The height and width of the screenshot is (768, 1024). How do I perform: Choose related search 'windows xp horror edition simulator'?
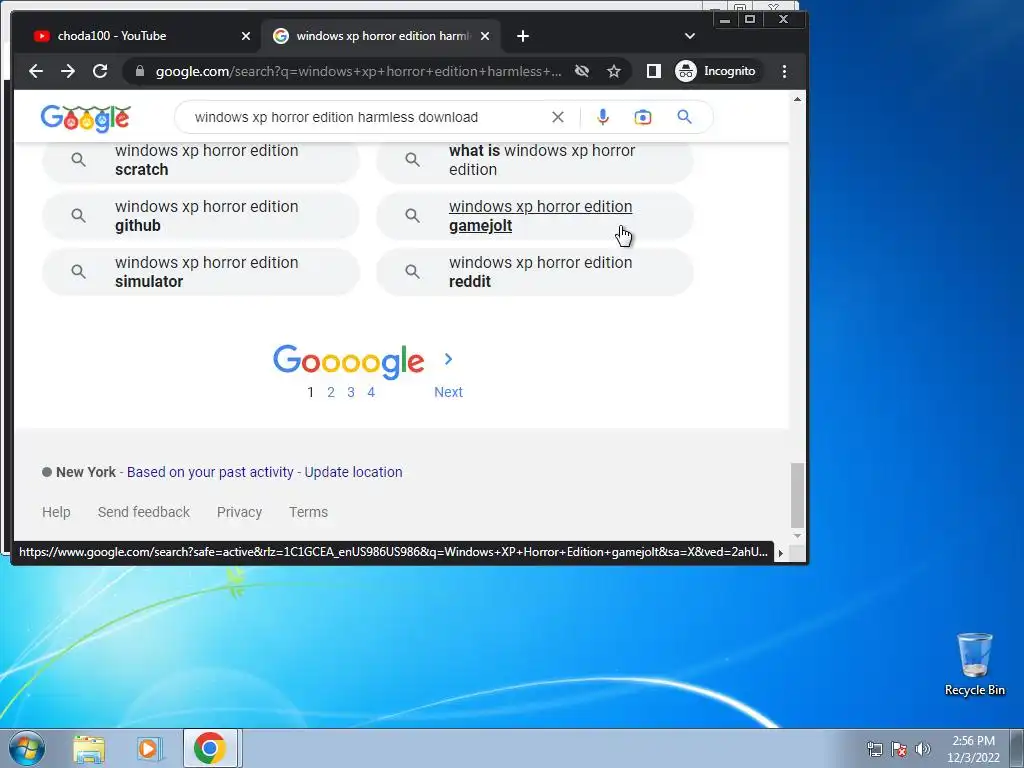tap(201, 272)
